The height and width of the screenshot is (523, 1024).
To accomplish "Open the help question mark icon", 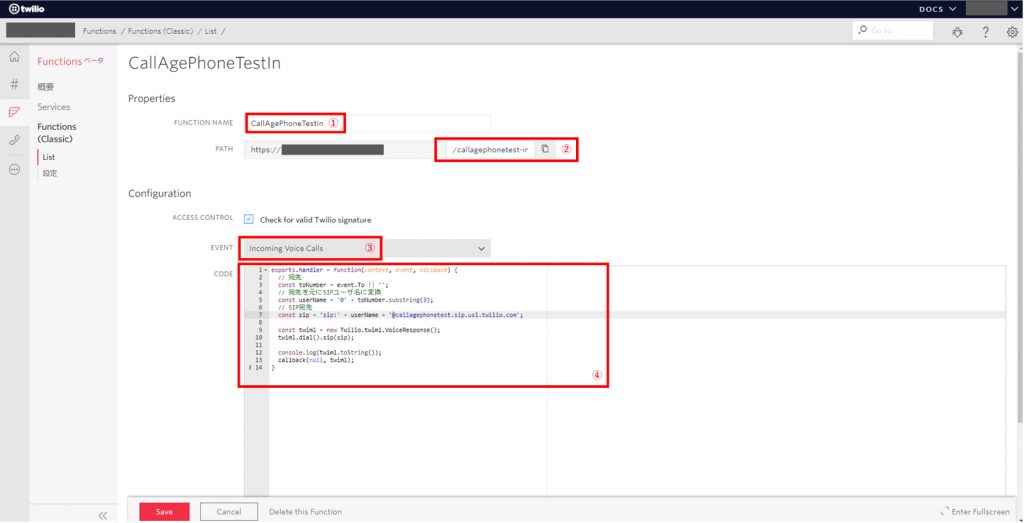I will (985, 31).
